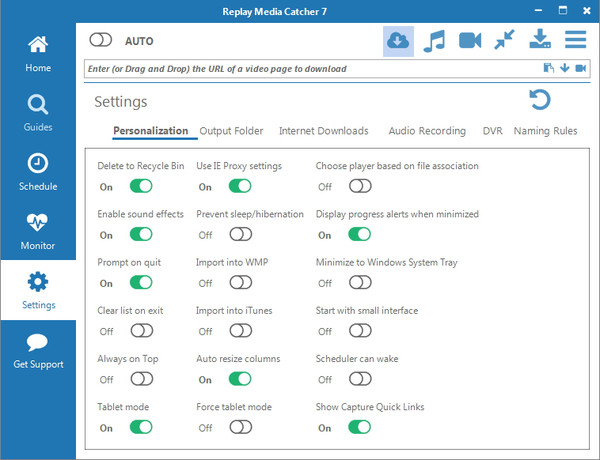The width and height of the screenshot is (600, 460).
Task: Go to Guides in the sidebar
Action: 38,113
